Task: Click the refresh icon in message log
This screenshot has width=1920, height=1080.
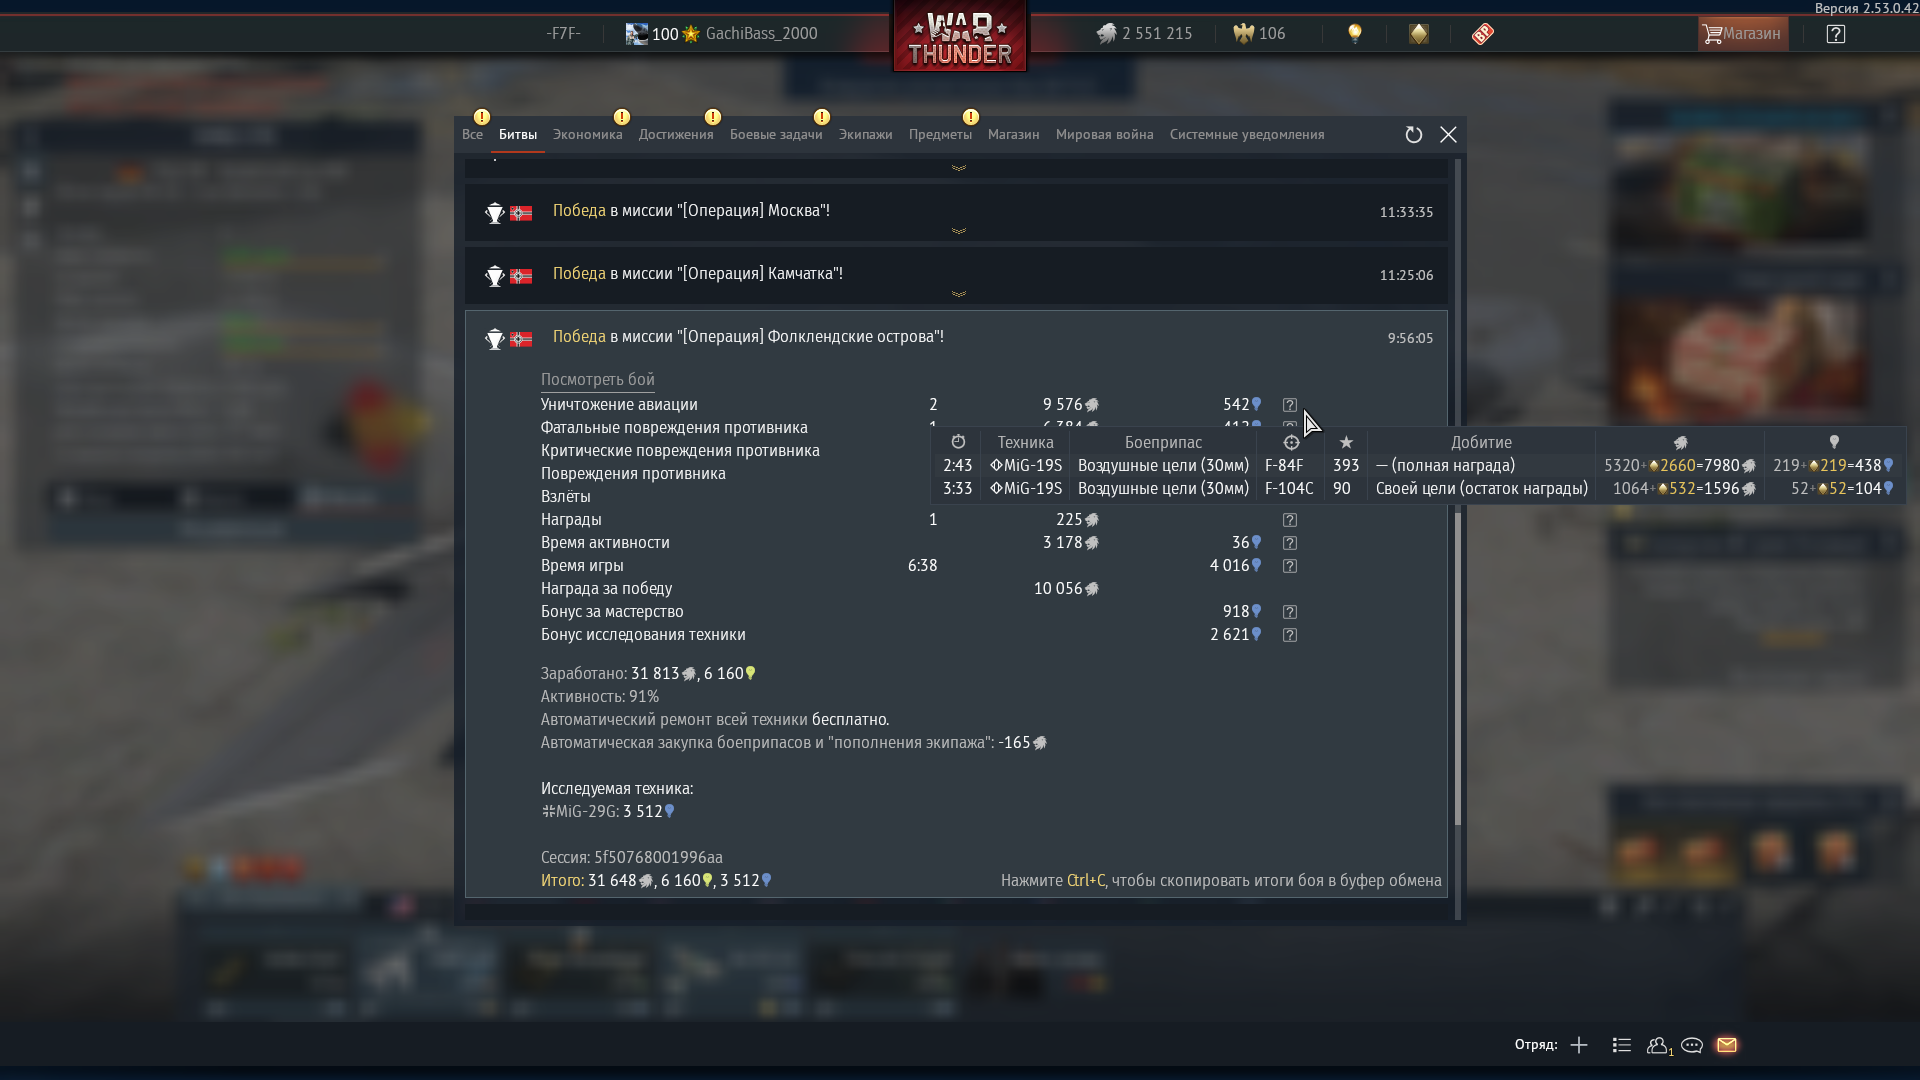Action: click(1413, 135)
